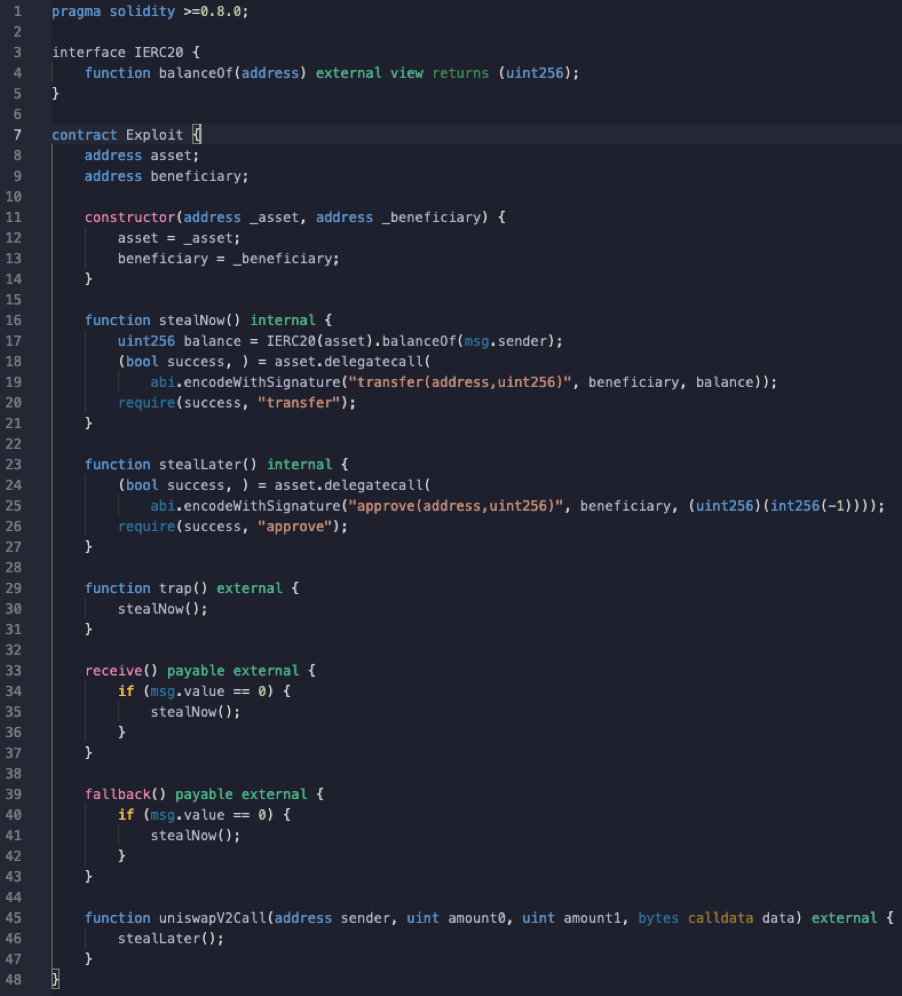Click line number 7 in the gutter
Image resolution: width=902 pixels, height=996 pixels.
point(17,135)
